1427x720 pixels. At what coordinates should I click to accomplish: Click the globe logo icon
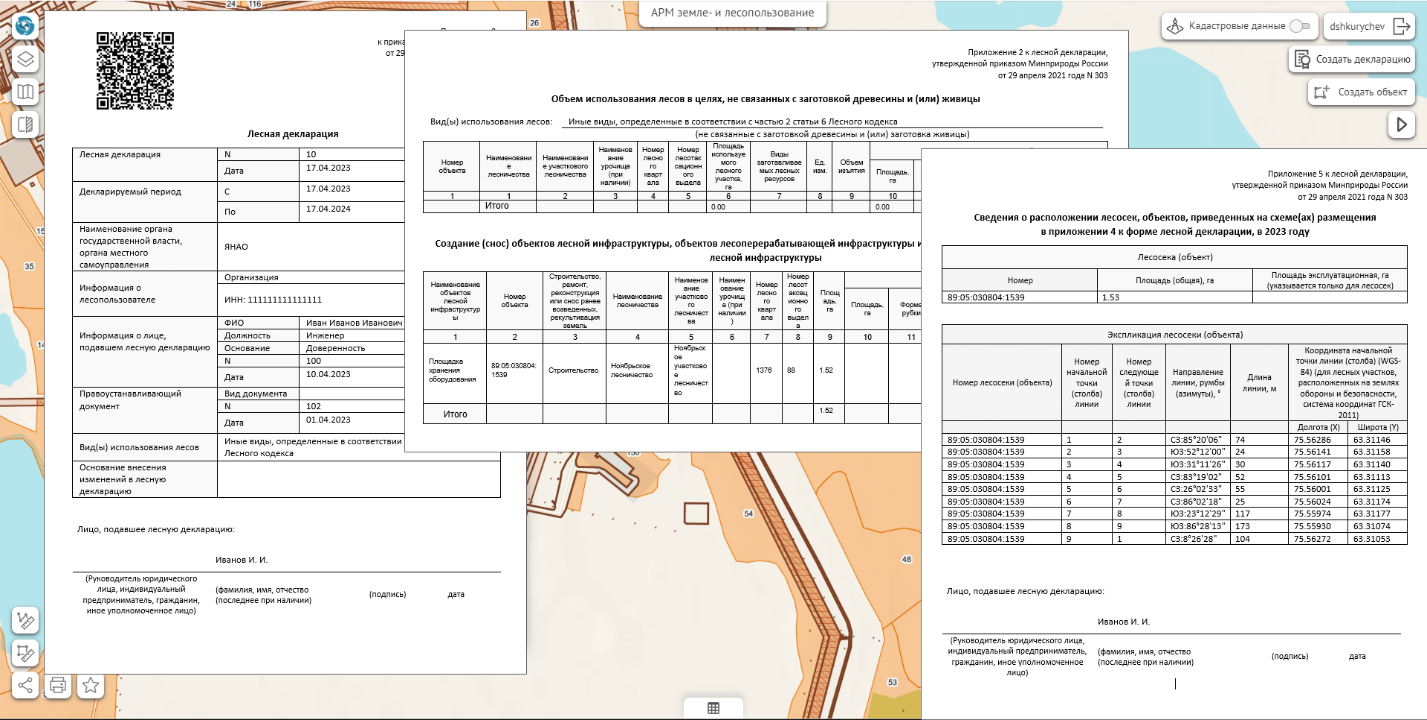(x=25, y=25)
